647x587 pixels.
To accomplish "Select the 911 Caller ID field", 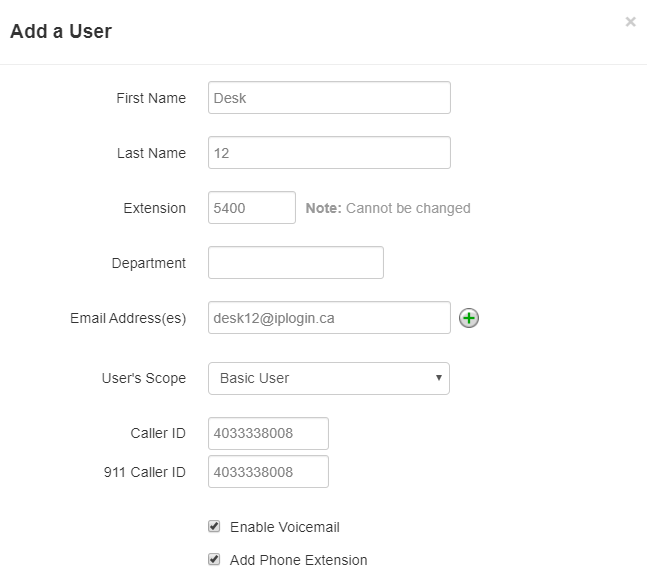I will pyautogui.click(x=268, y=472).
